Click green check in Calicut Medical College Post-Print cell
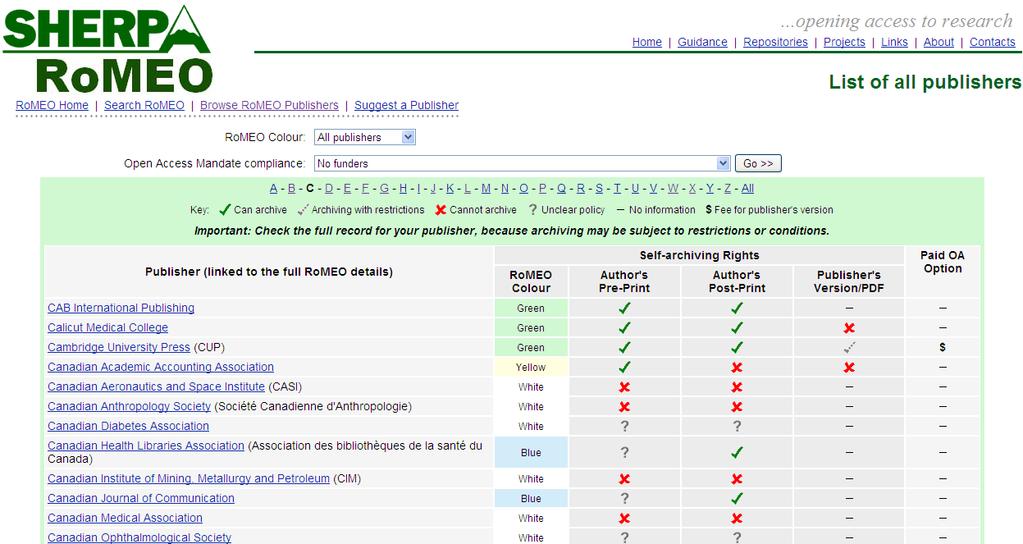Screen dimensions: 1023x544 pos(737,328)
